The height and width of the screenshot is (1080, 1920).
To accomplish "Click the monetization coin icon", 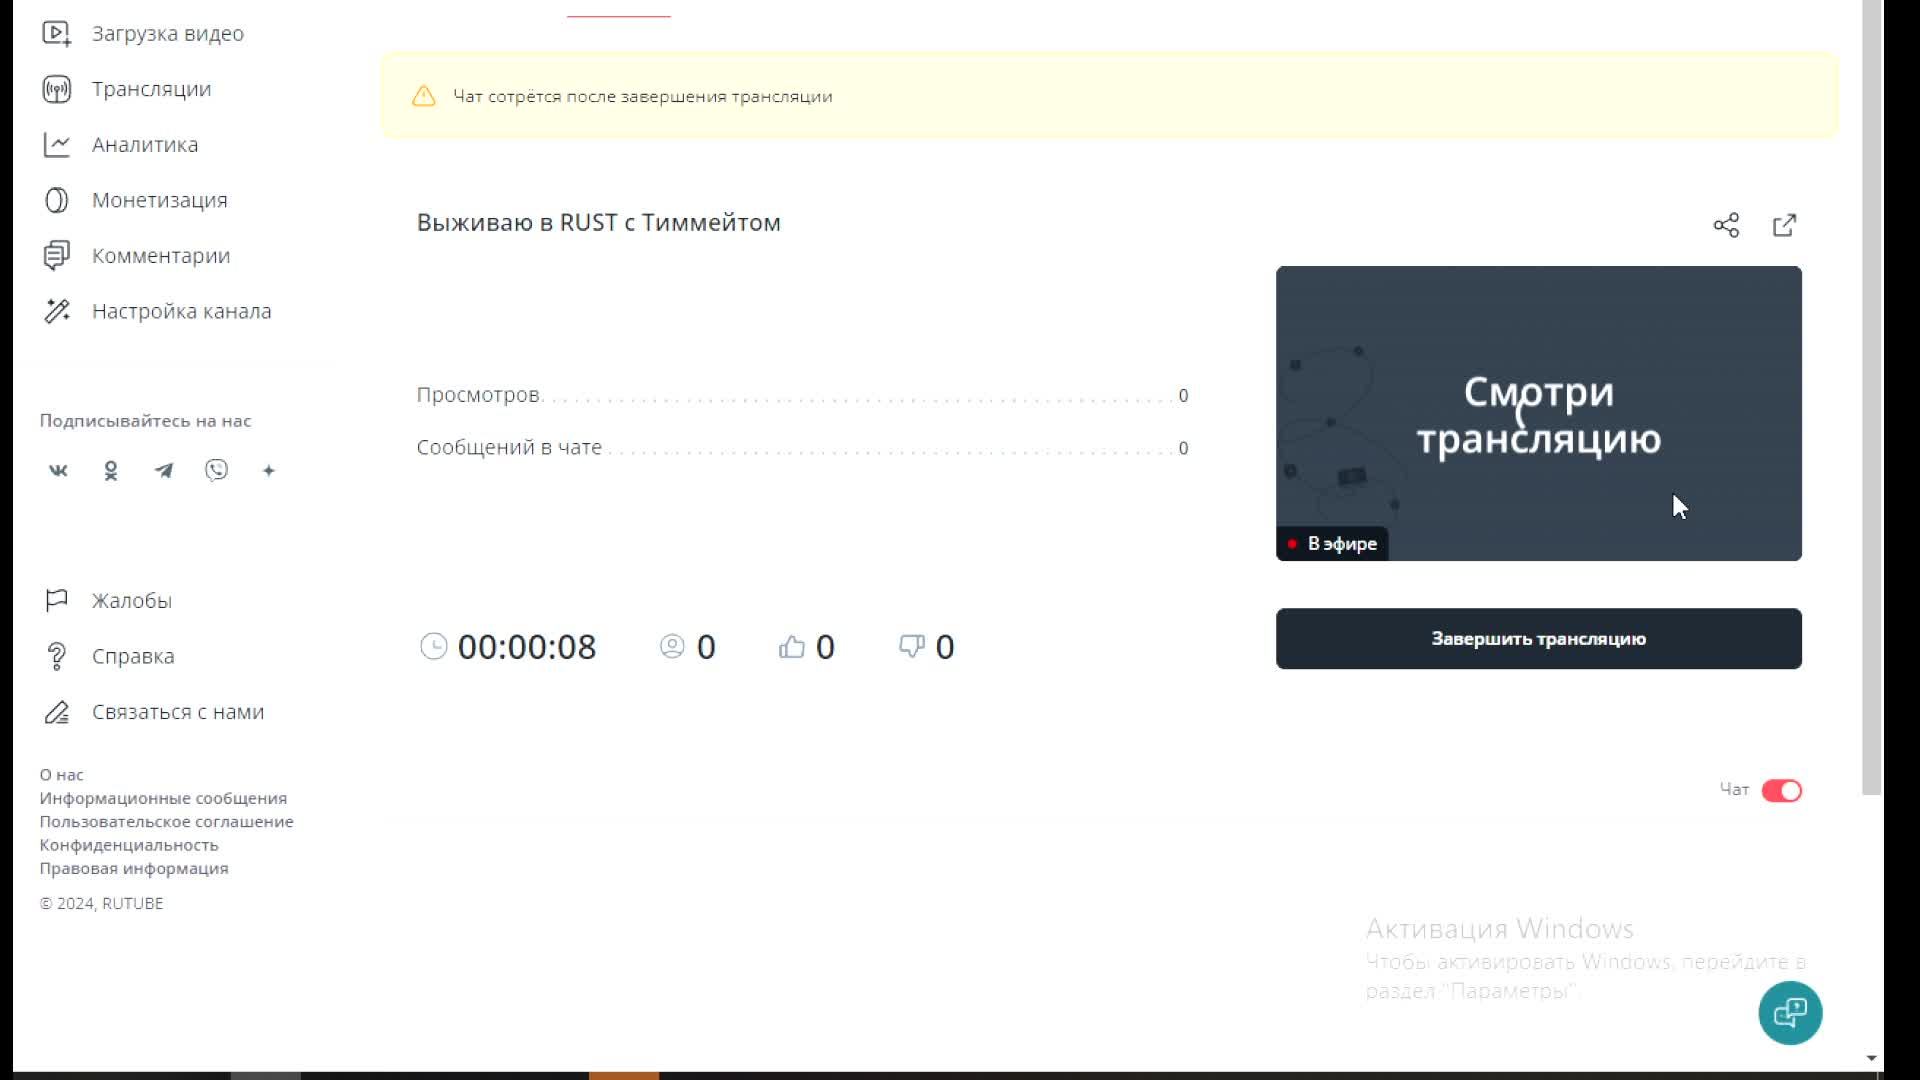I will click(x=57, y=200).
